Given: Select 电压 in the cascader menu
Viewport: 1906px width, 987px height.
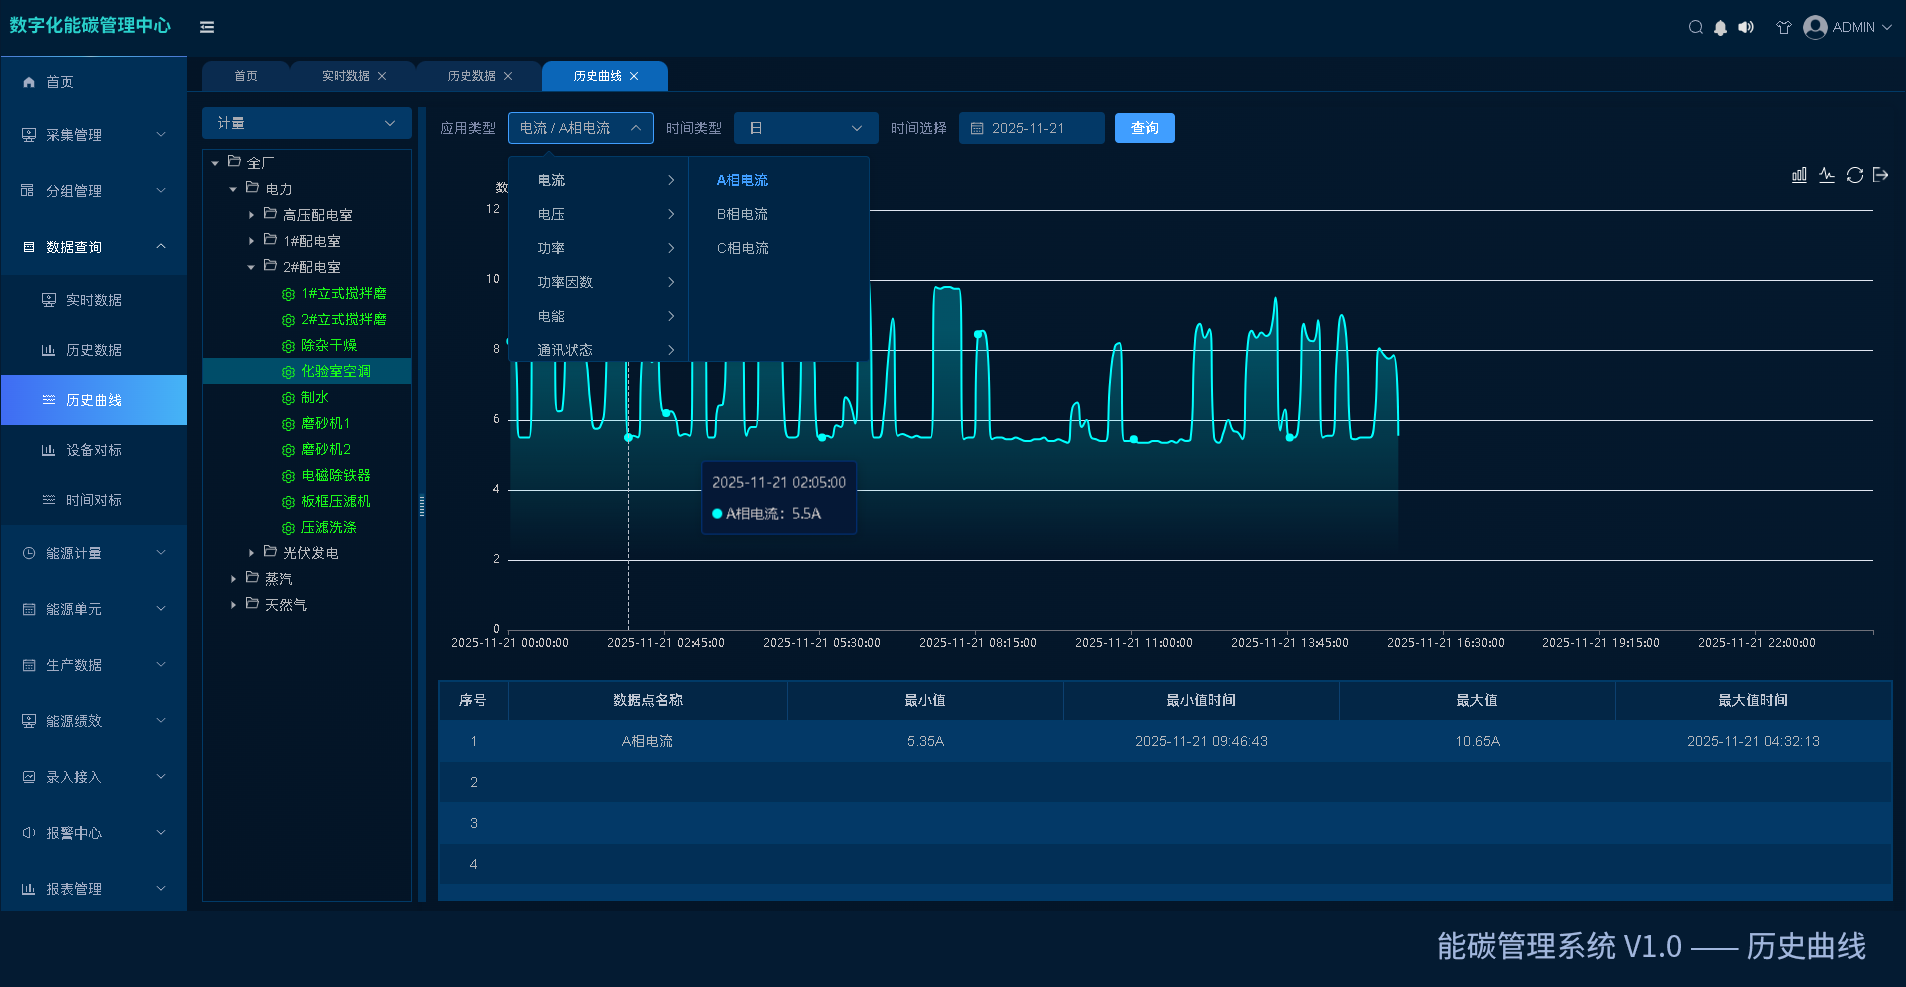Looking at the screenshot, I should click(598, 214).
